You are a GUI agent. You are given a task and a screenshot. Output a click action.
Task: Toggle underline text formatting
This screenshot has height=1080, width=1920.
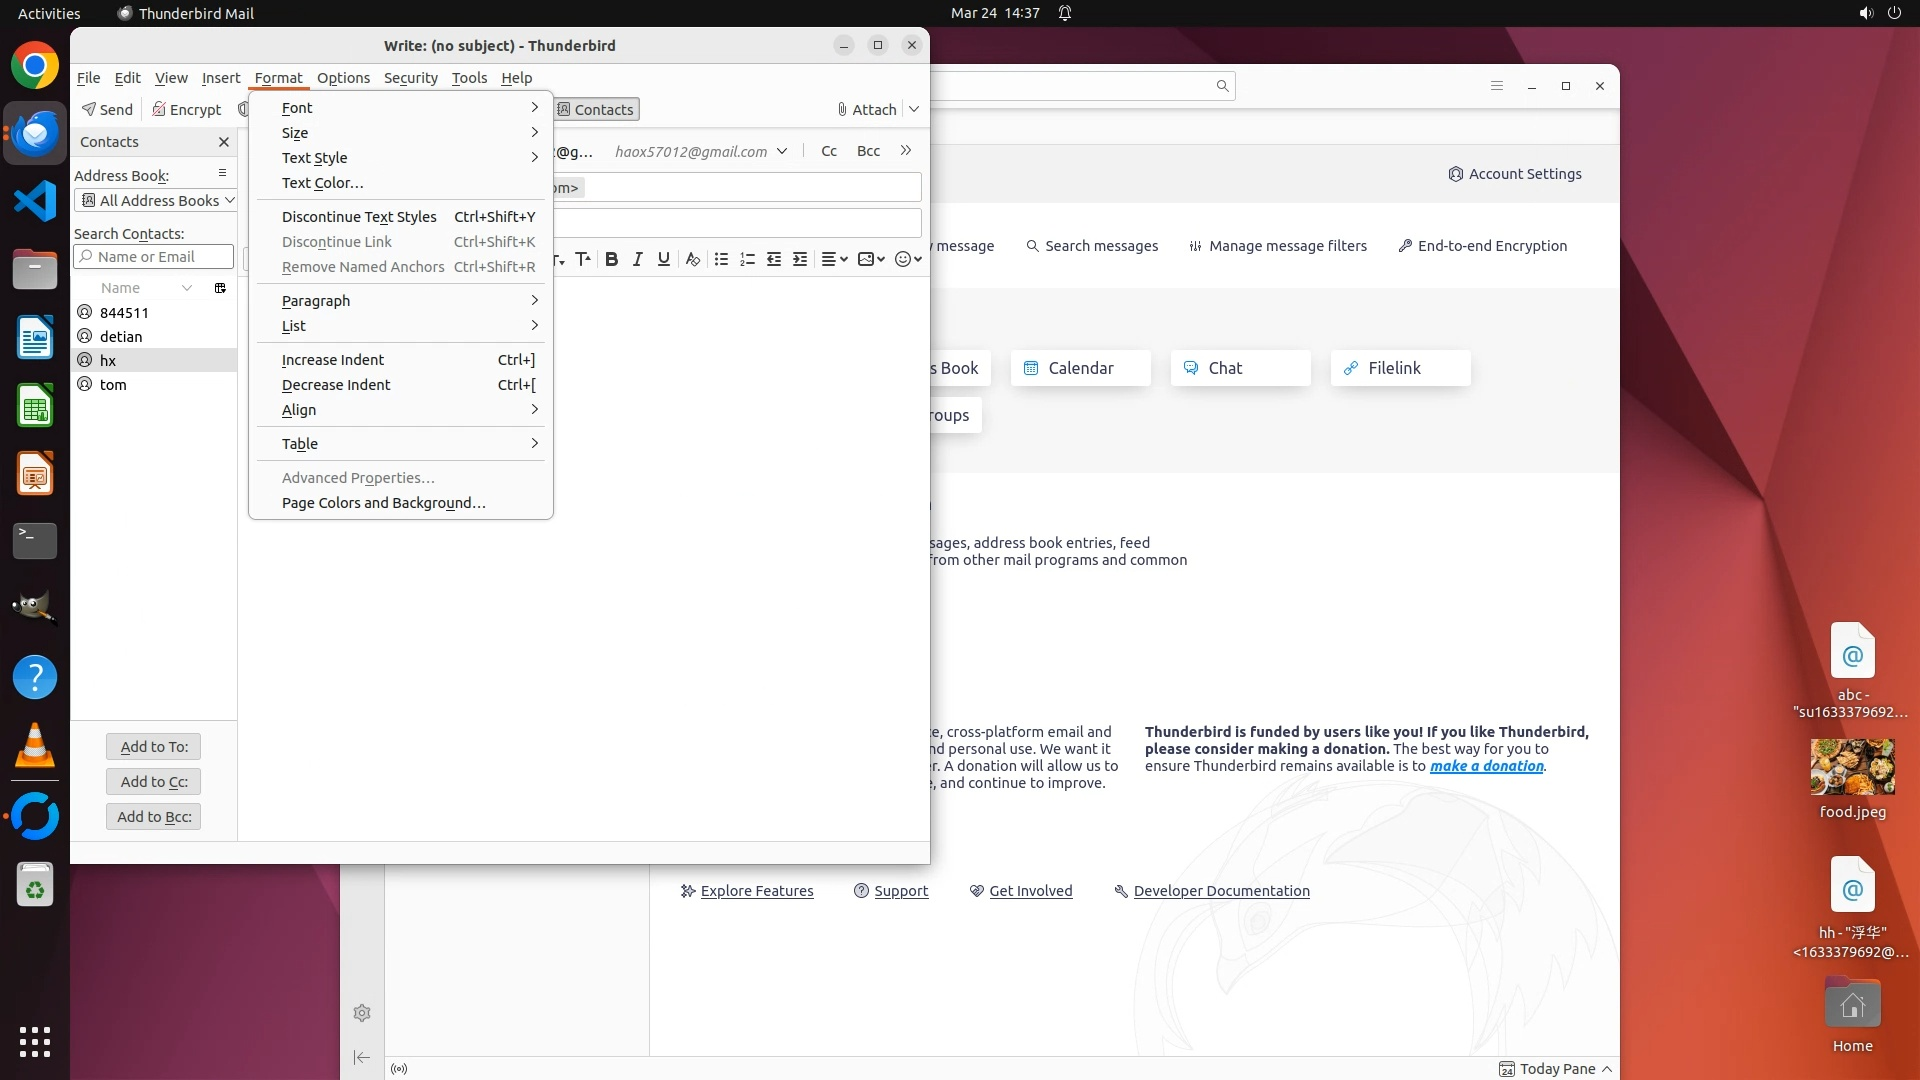[663, 259]
